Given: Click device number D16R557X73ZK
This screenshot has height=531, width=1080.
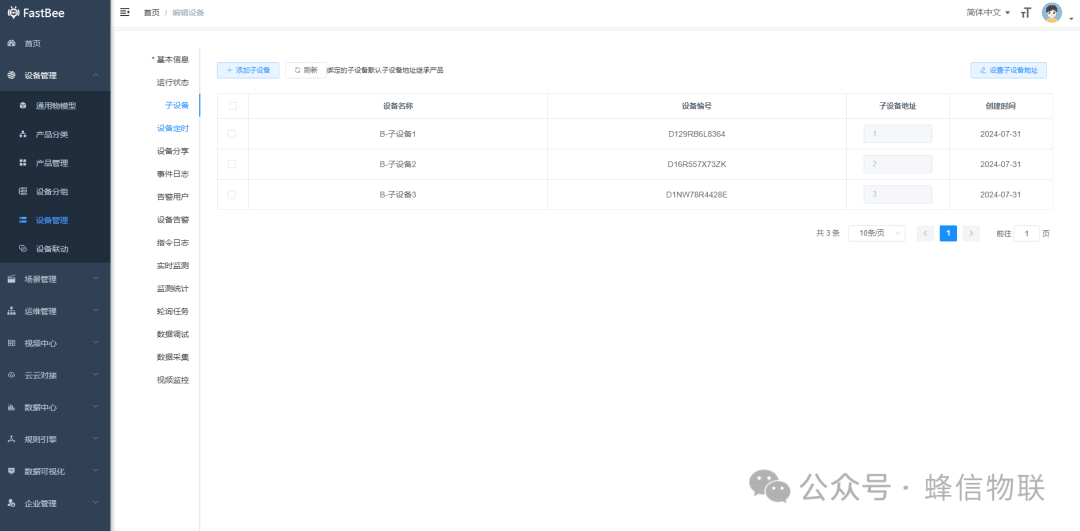Looking at the screenshot, I should (696, 164).
